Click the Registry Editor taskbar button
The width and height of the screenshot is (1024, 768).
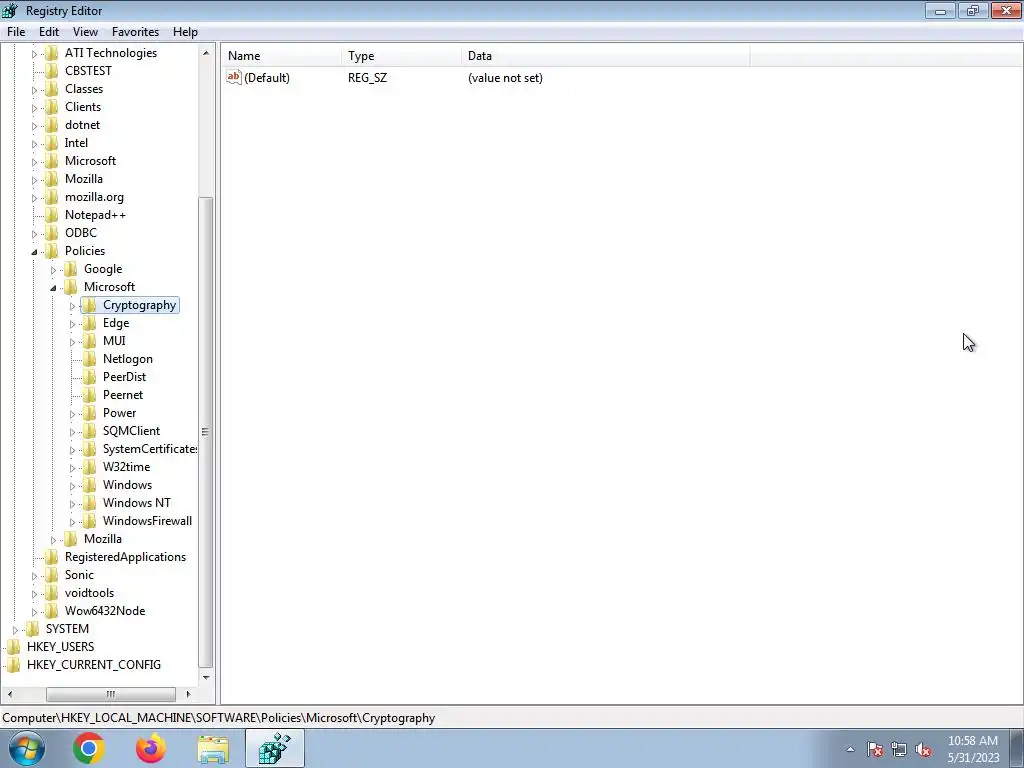point(275,748)
